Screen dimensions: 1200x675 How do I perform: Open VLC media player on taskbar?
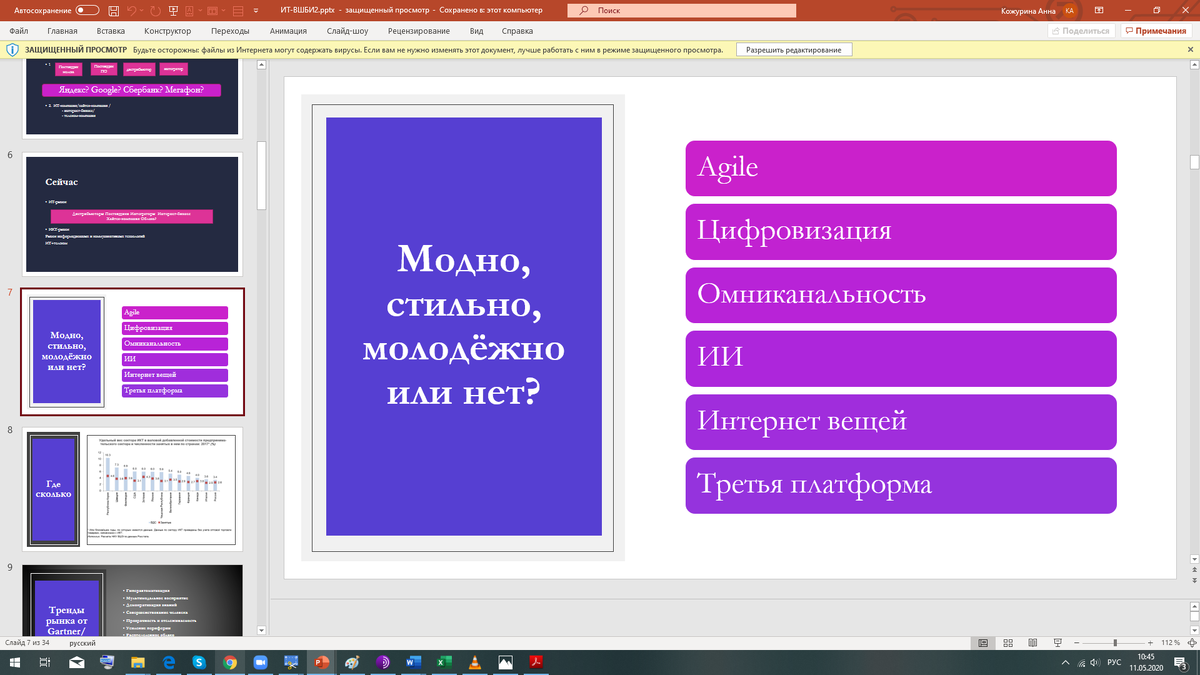(x=475, y=662)
